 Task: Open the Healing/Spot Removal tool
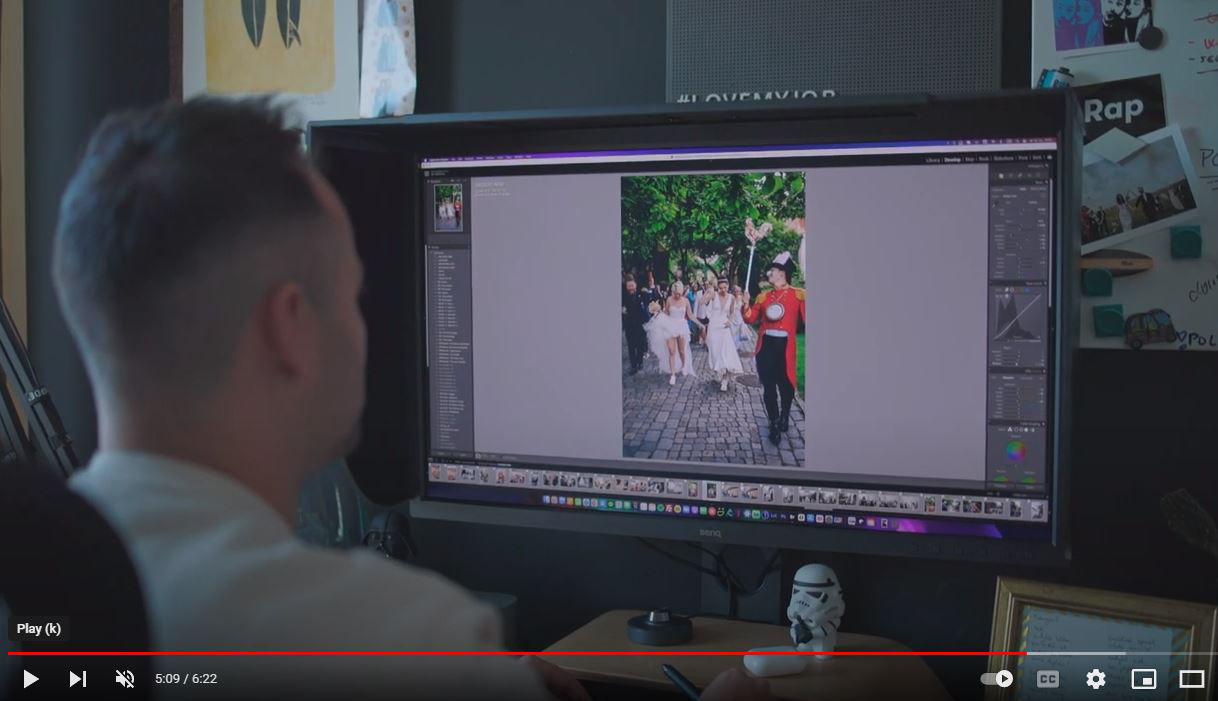click(x=1010, y=176)
